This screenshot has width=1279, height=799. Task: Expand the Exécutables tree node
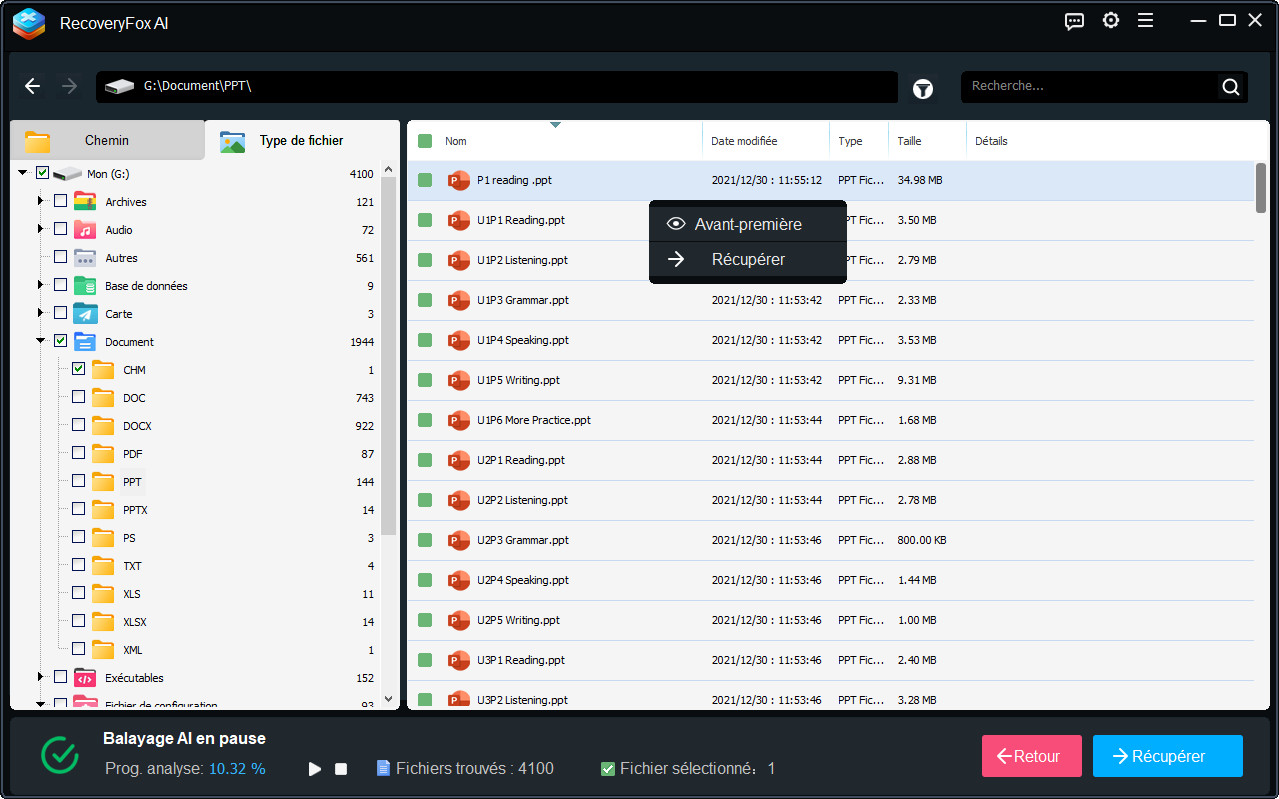point(41,677)
